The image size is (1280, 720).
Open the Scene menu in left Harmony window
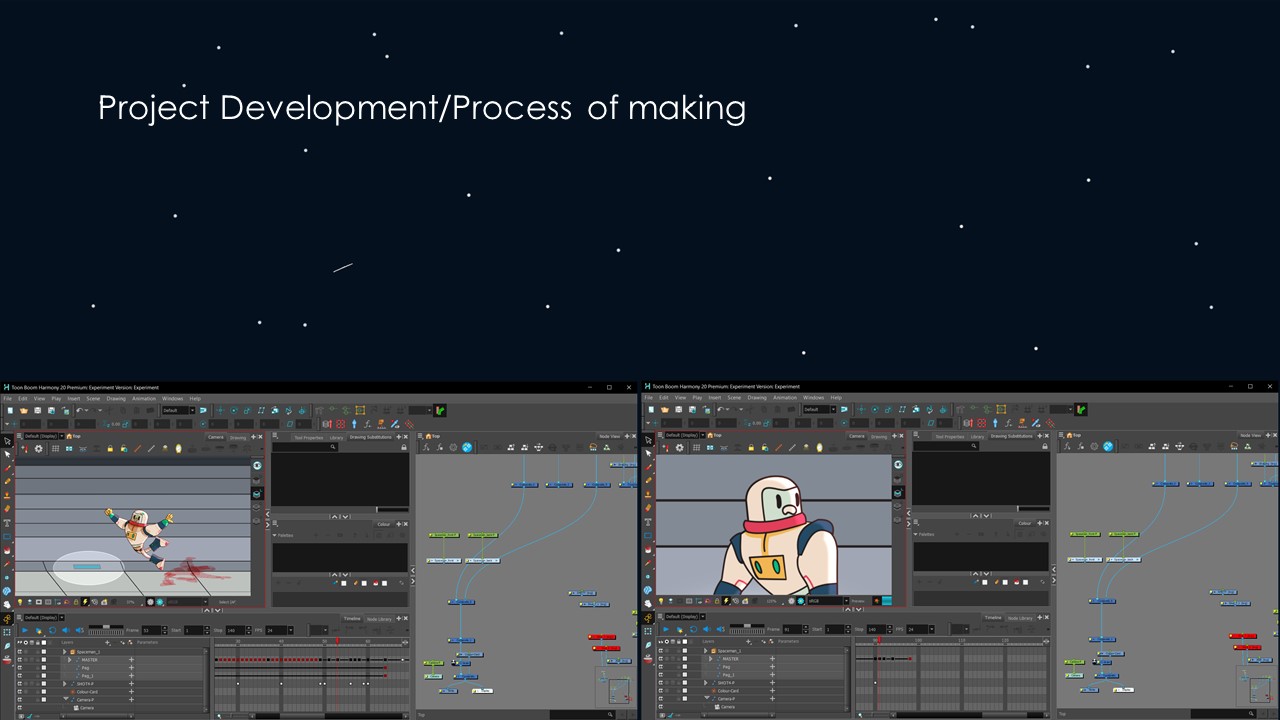coord(93,398)
